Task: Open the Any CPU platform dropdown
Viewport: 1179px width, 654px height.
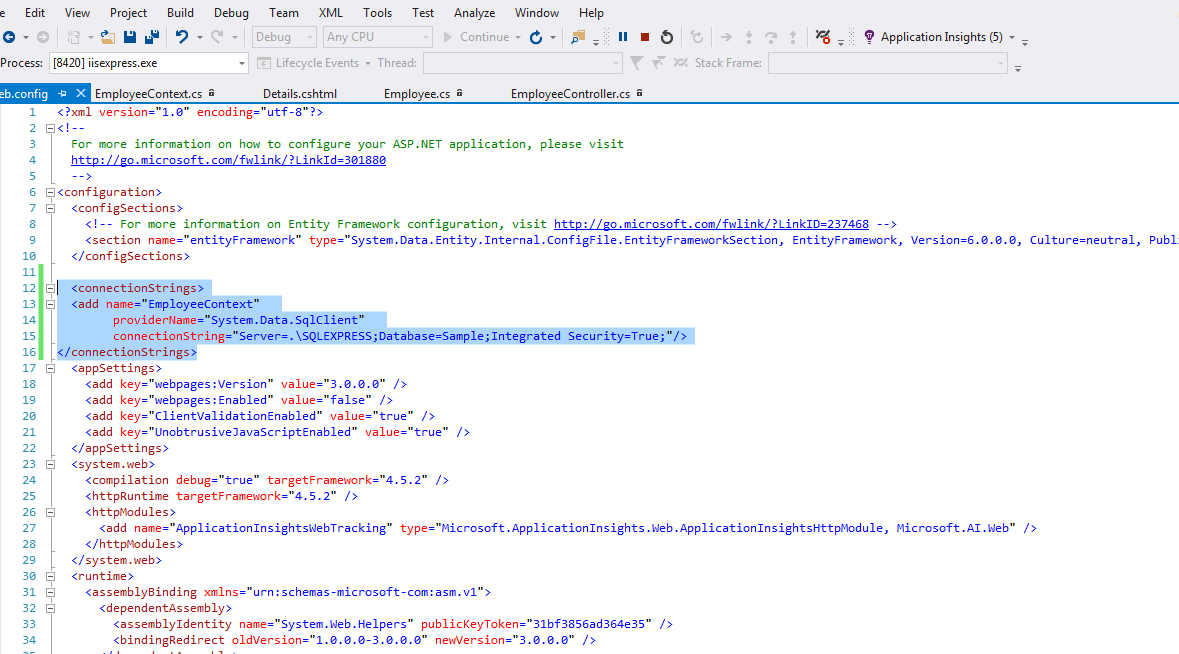Action: coord(428,36)
